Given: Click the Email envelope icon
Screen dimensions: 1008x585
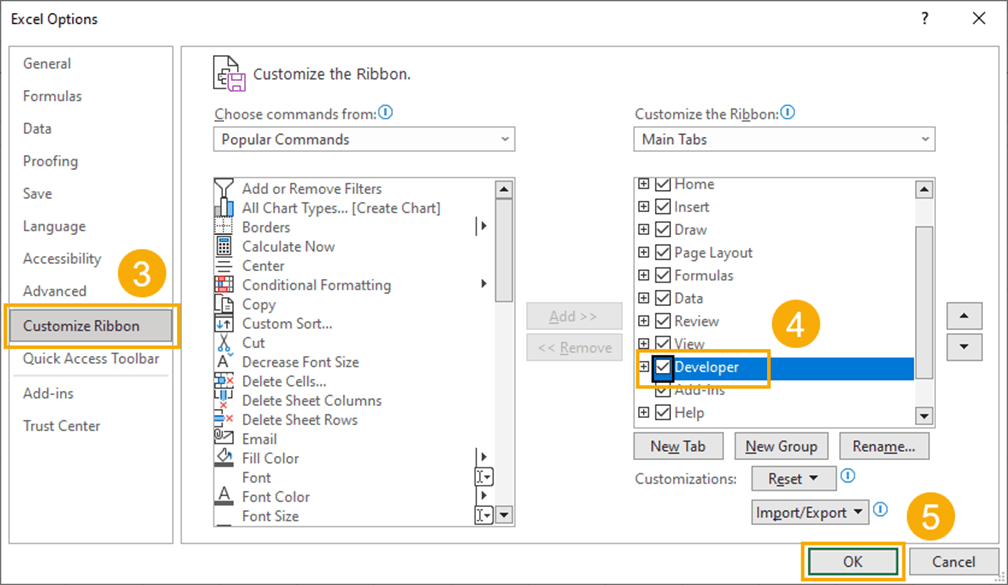Looking at the screenshot, I should [224, 437].
